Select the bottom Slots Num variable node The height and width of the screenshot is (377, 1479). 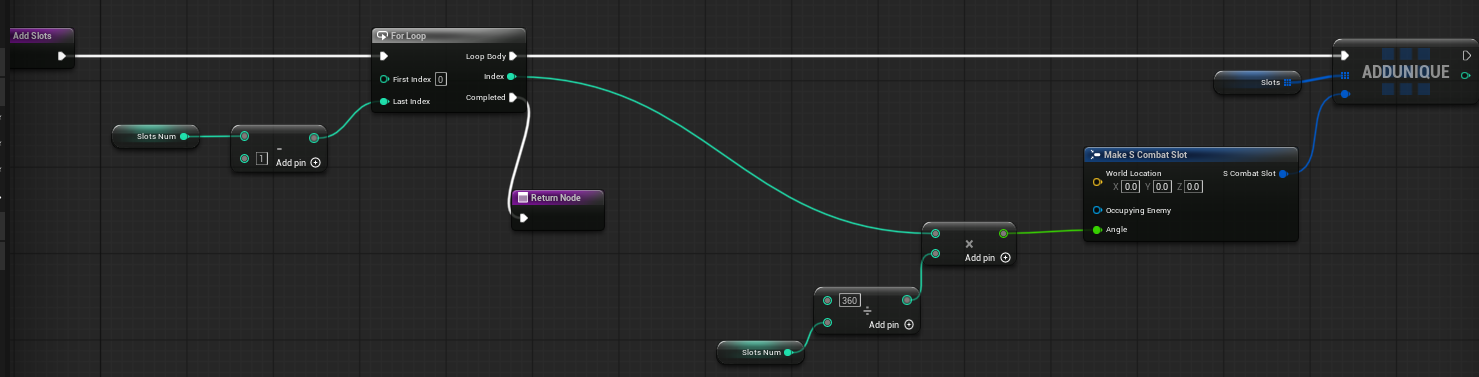760,352
